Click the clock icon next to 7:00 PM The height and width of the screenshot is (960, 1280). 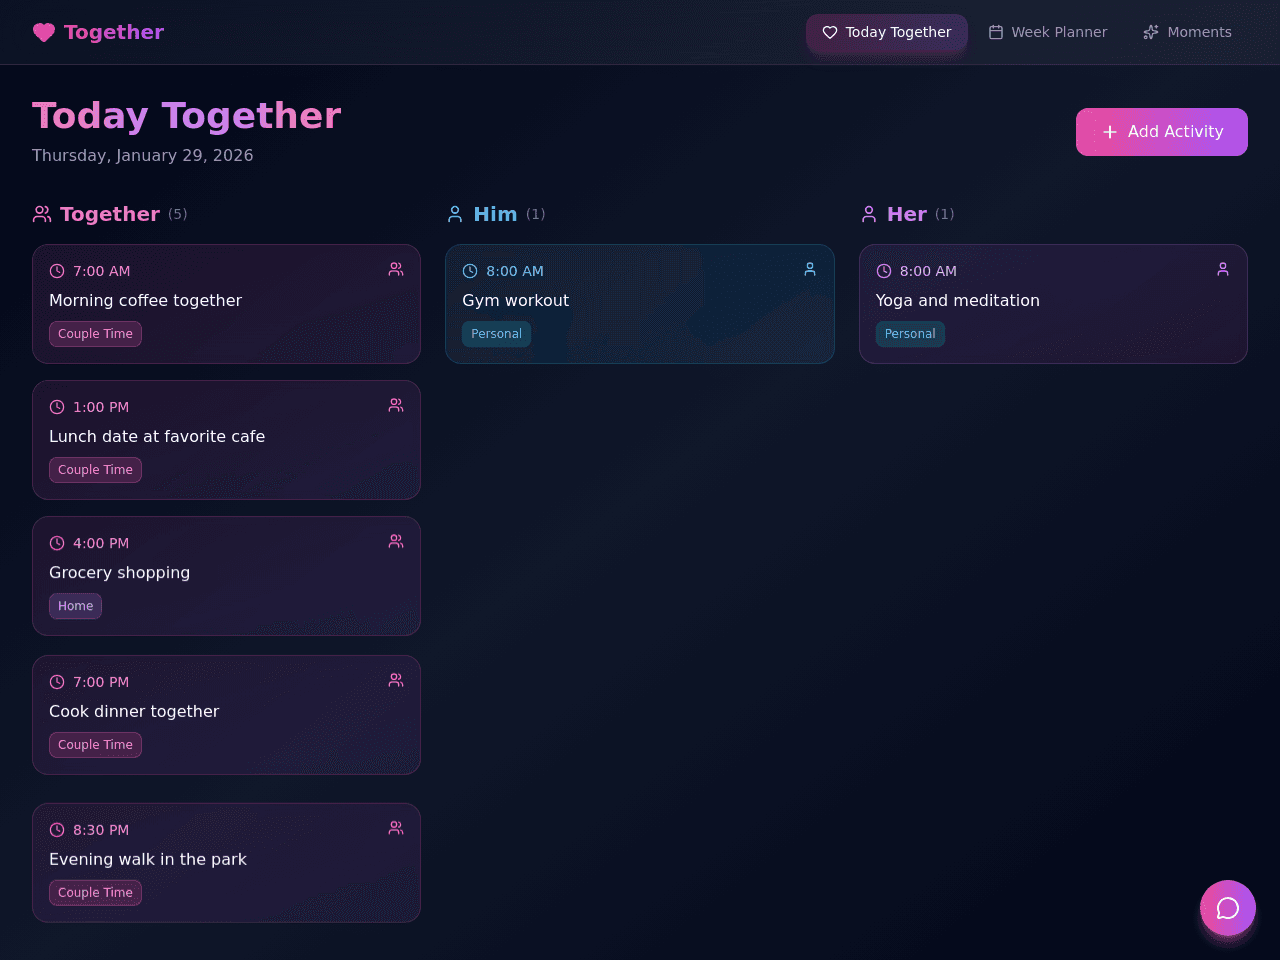coord(57,682)
